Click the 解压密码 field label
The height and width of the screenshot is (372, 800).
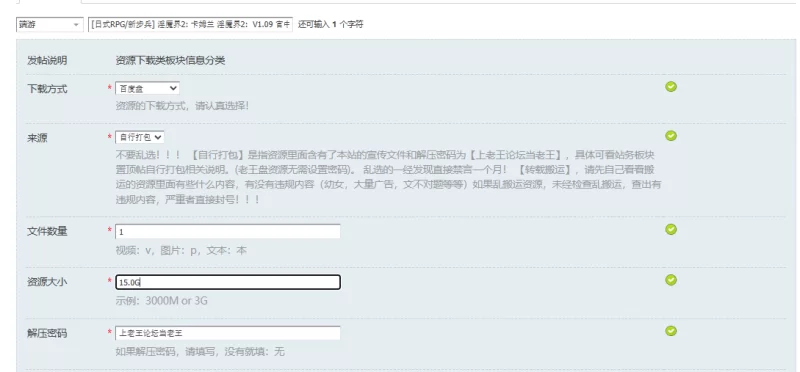click(47, 334)
